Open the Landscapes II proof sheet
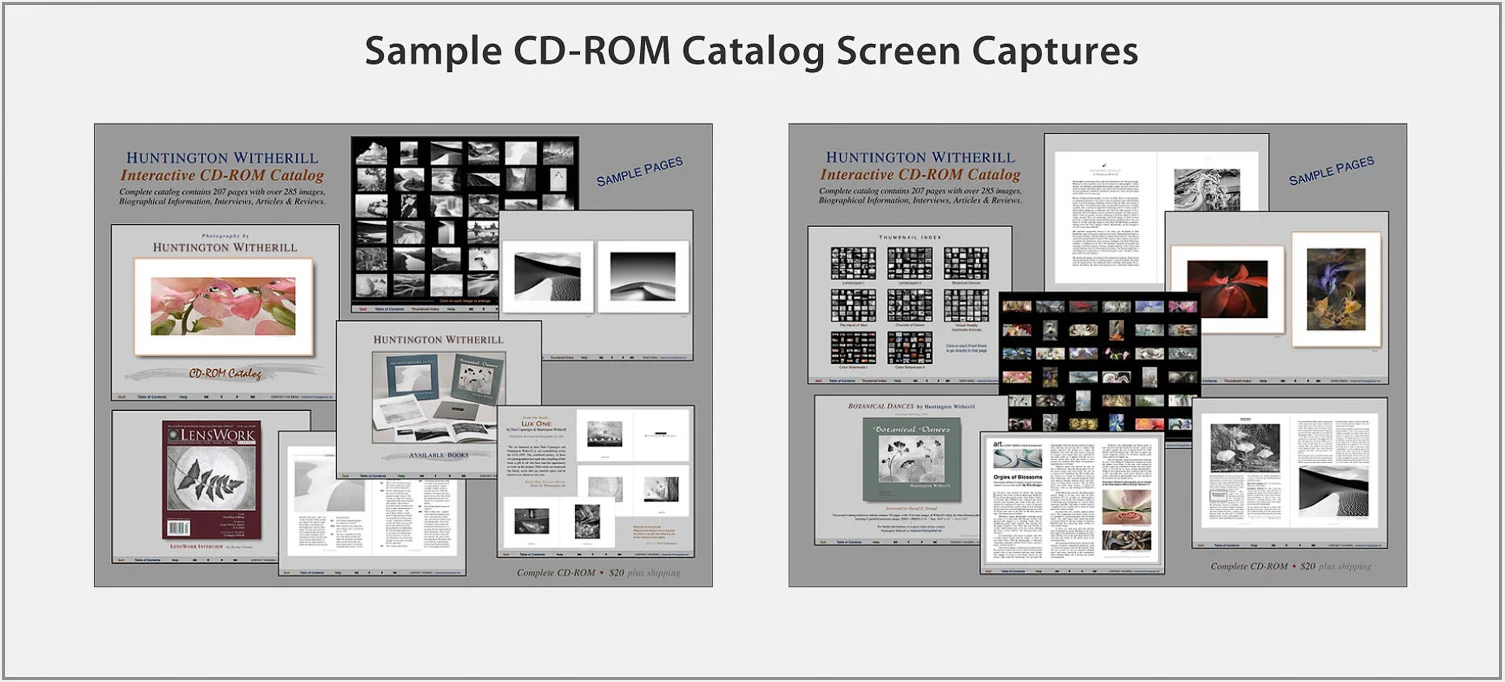The height and width of the screenshot is (682, 1505). coord(909,263)
